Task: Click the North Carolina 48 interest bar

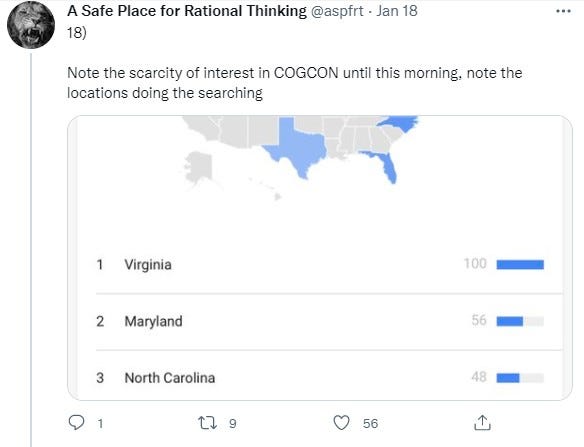Action: [x=520, y=378]
